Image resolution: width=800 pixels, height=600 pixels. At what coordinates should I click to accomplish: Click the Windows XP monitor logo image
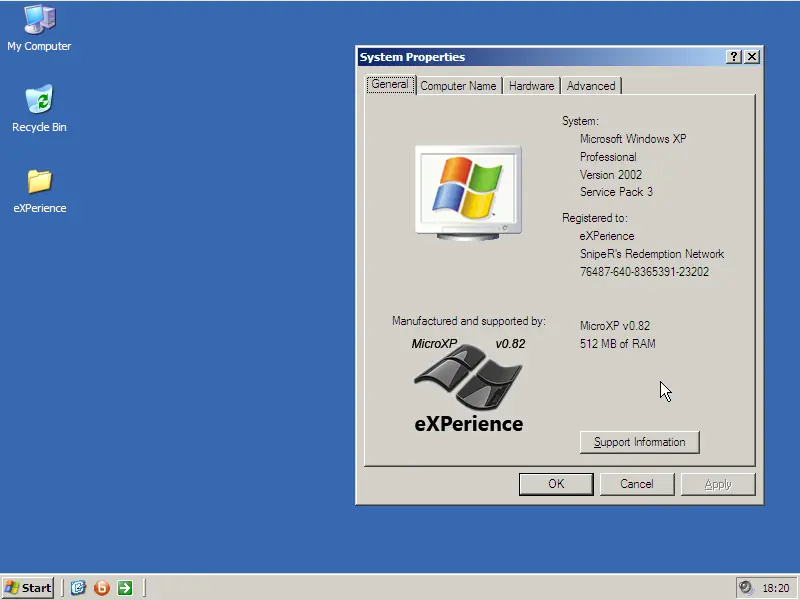[x=468, y=193]
